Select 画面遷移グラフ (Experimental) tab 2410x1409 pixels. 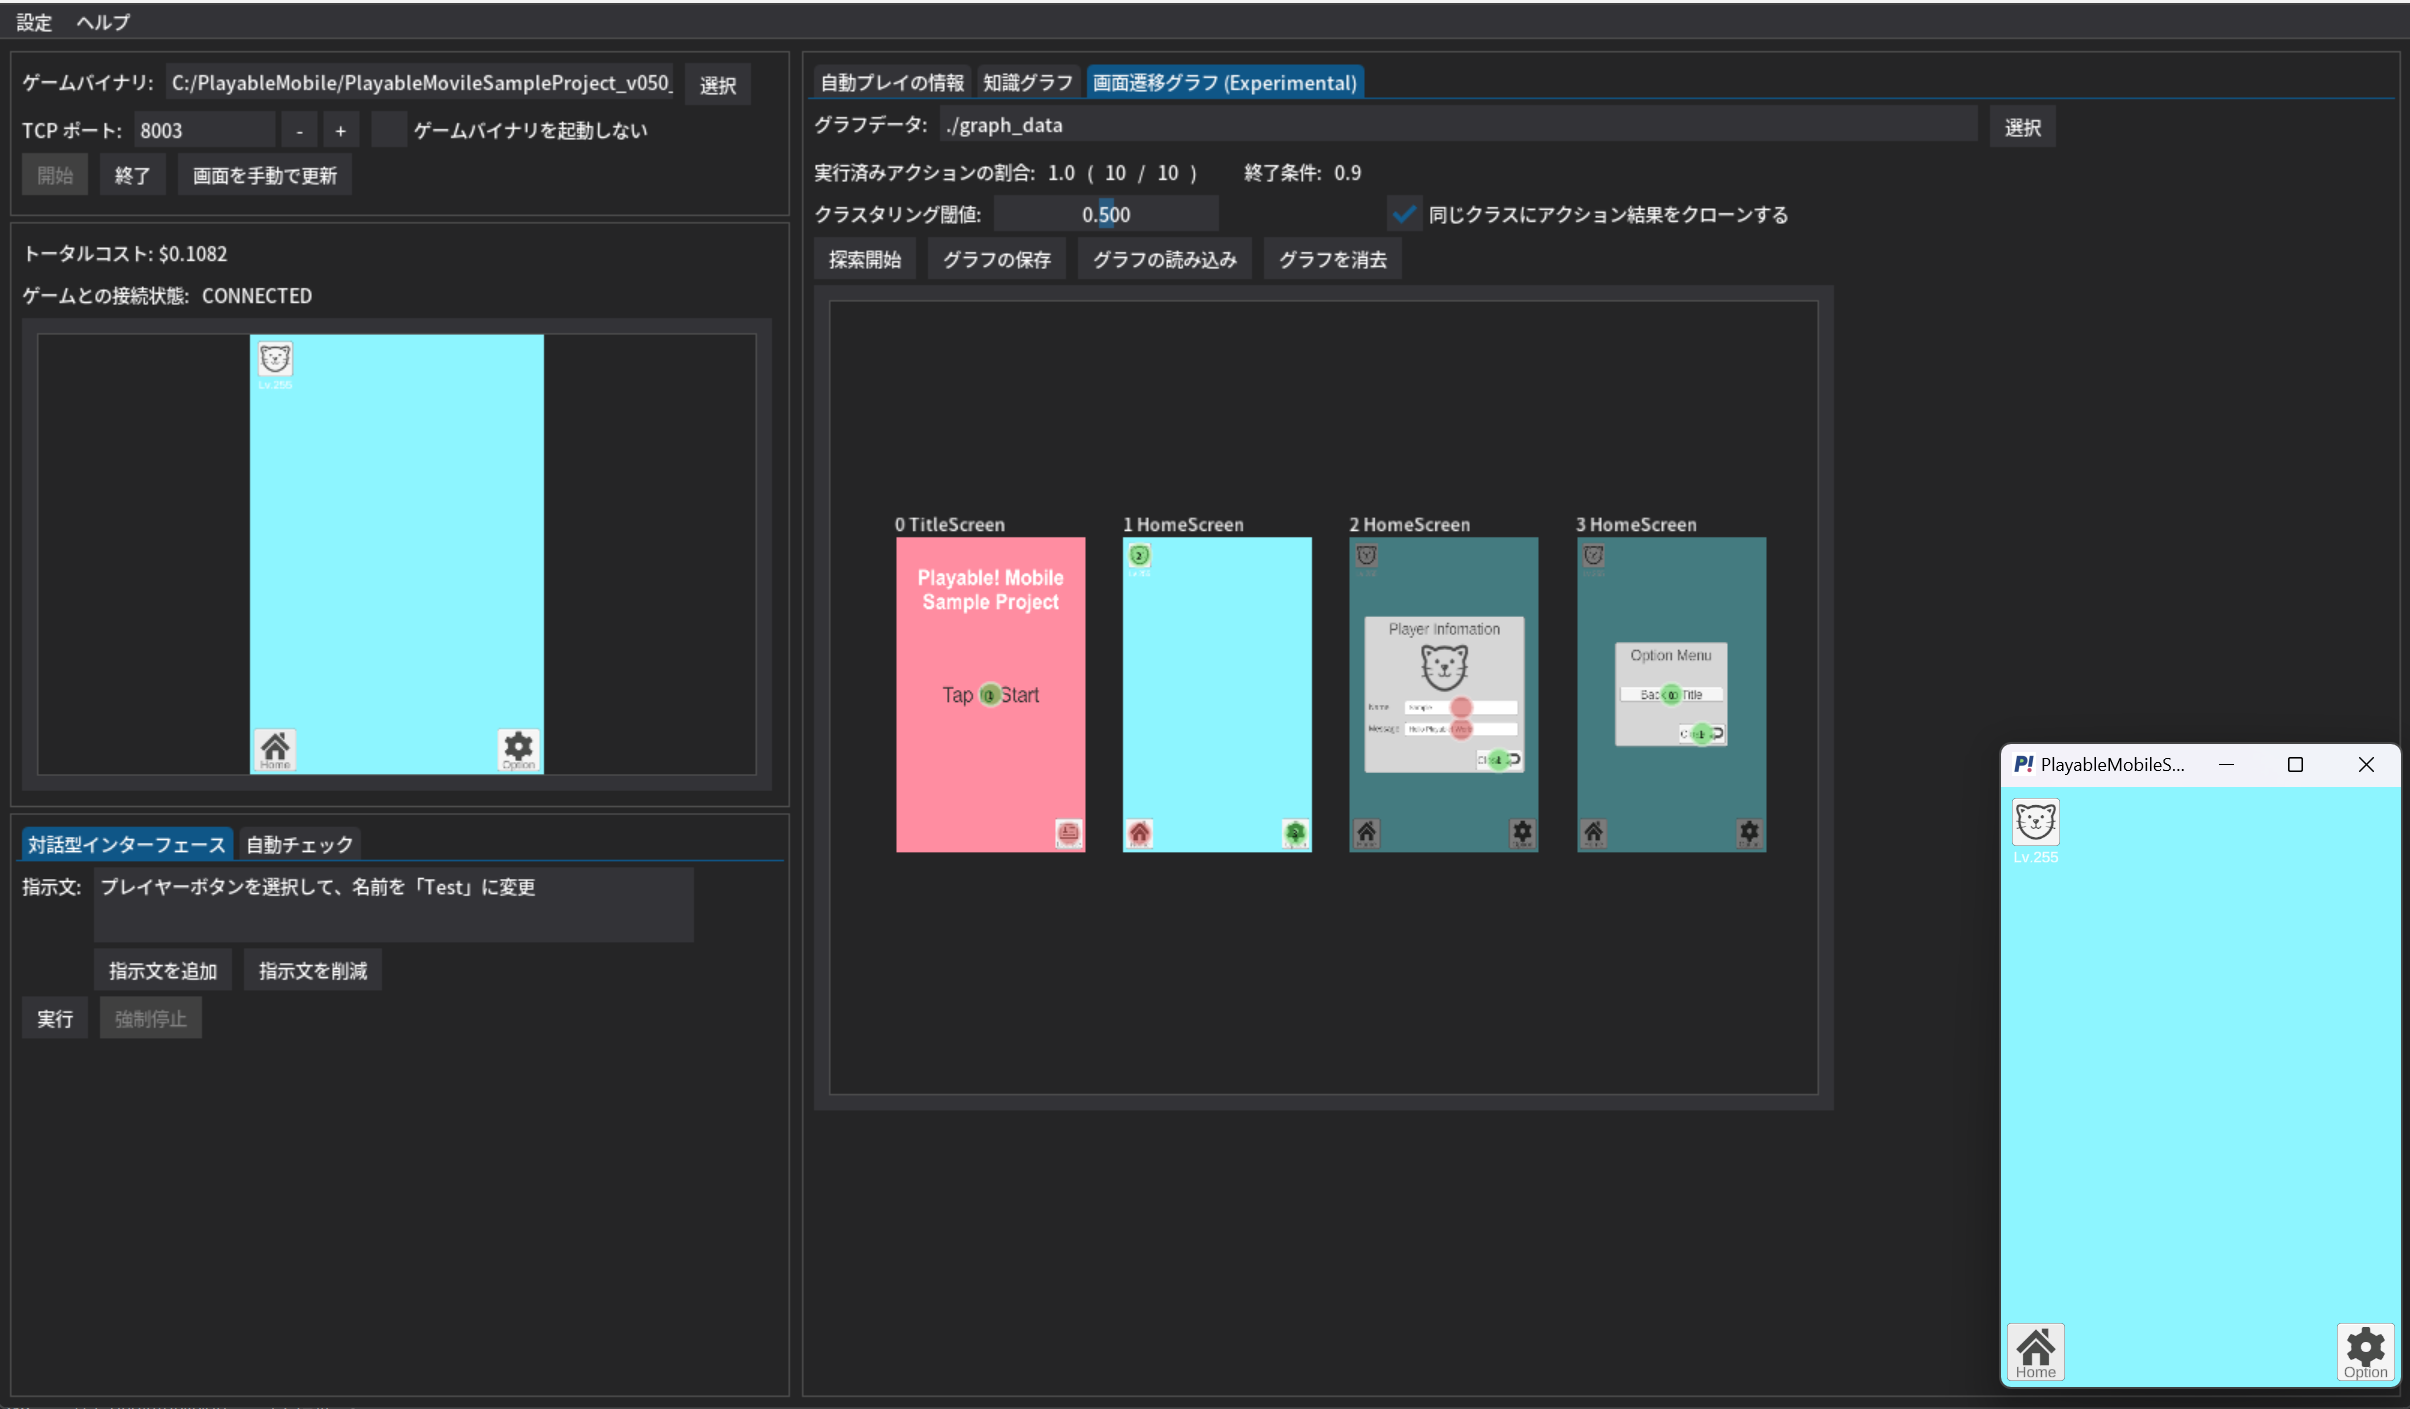pos(1224,82)
